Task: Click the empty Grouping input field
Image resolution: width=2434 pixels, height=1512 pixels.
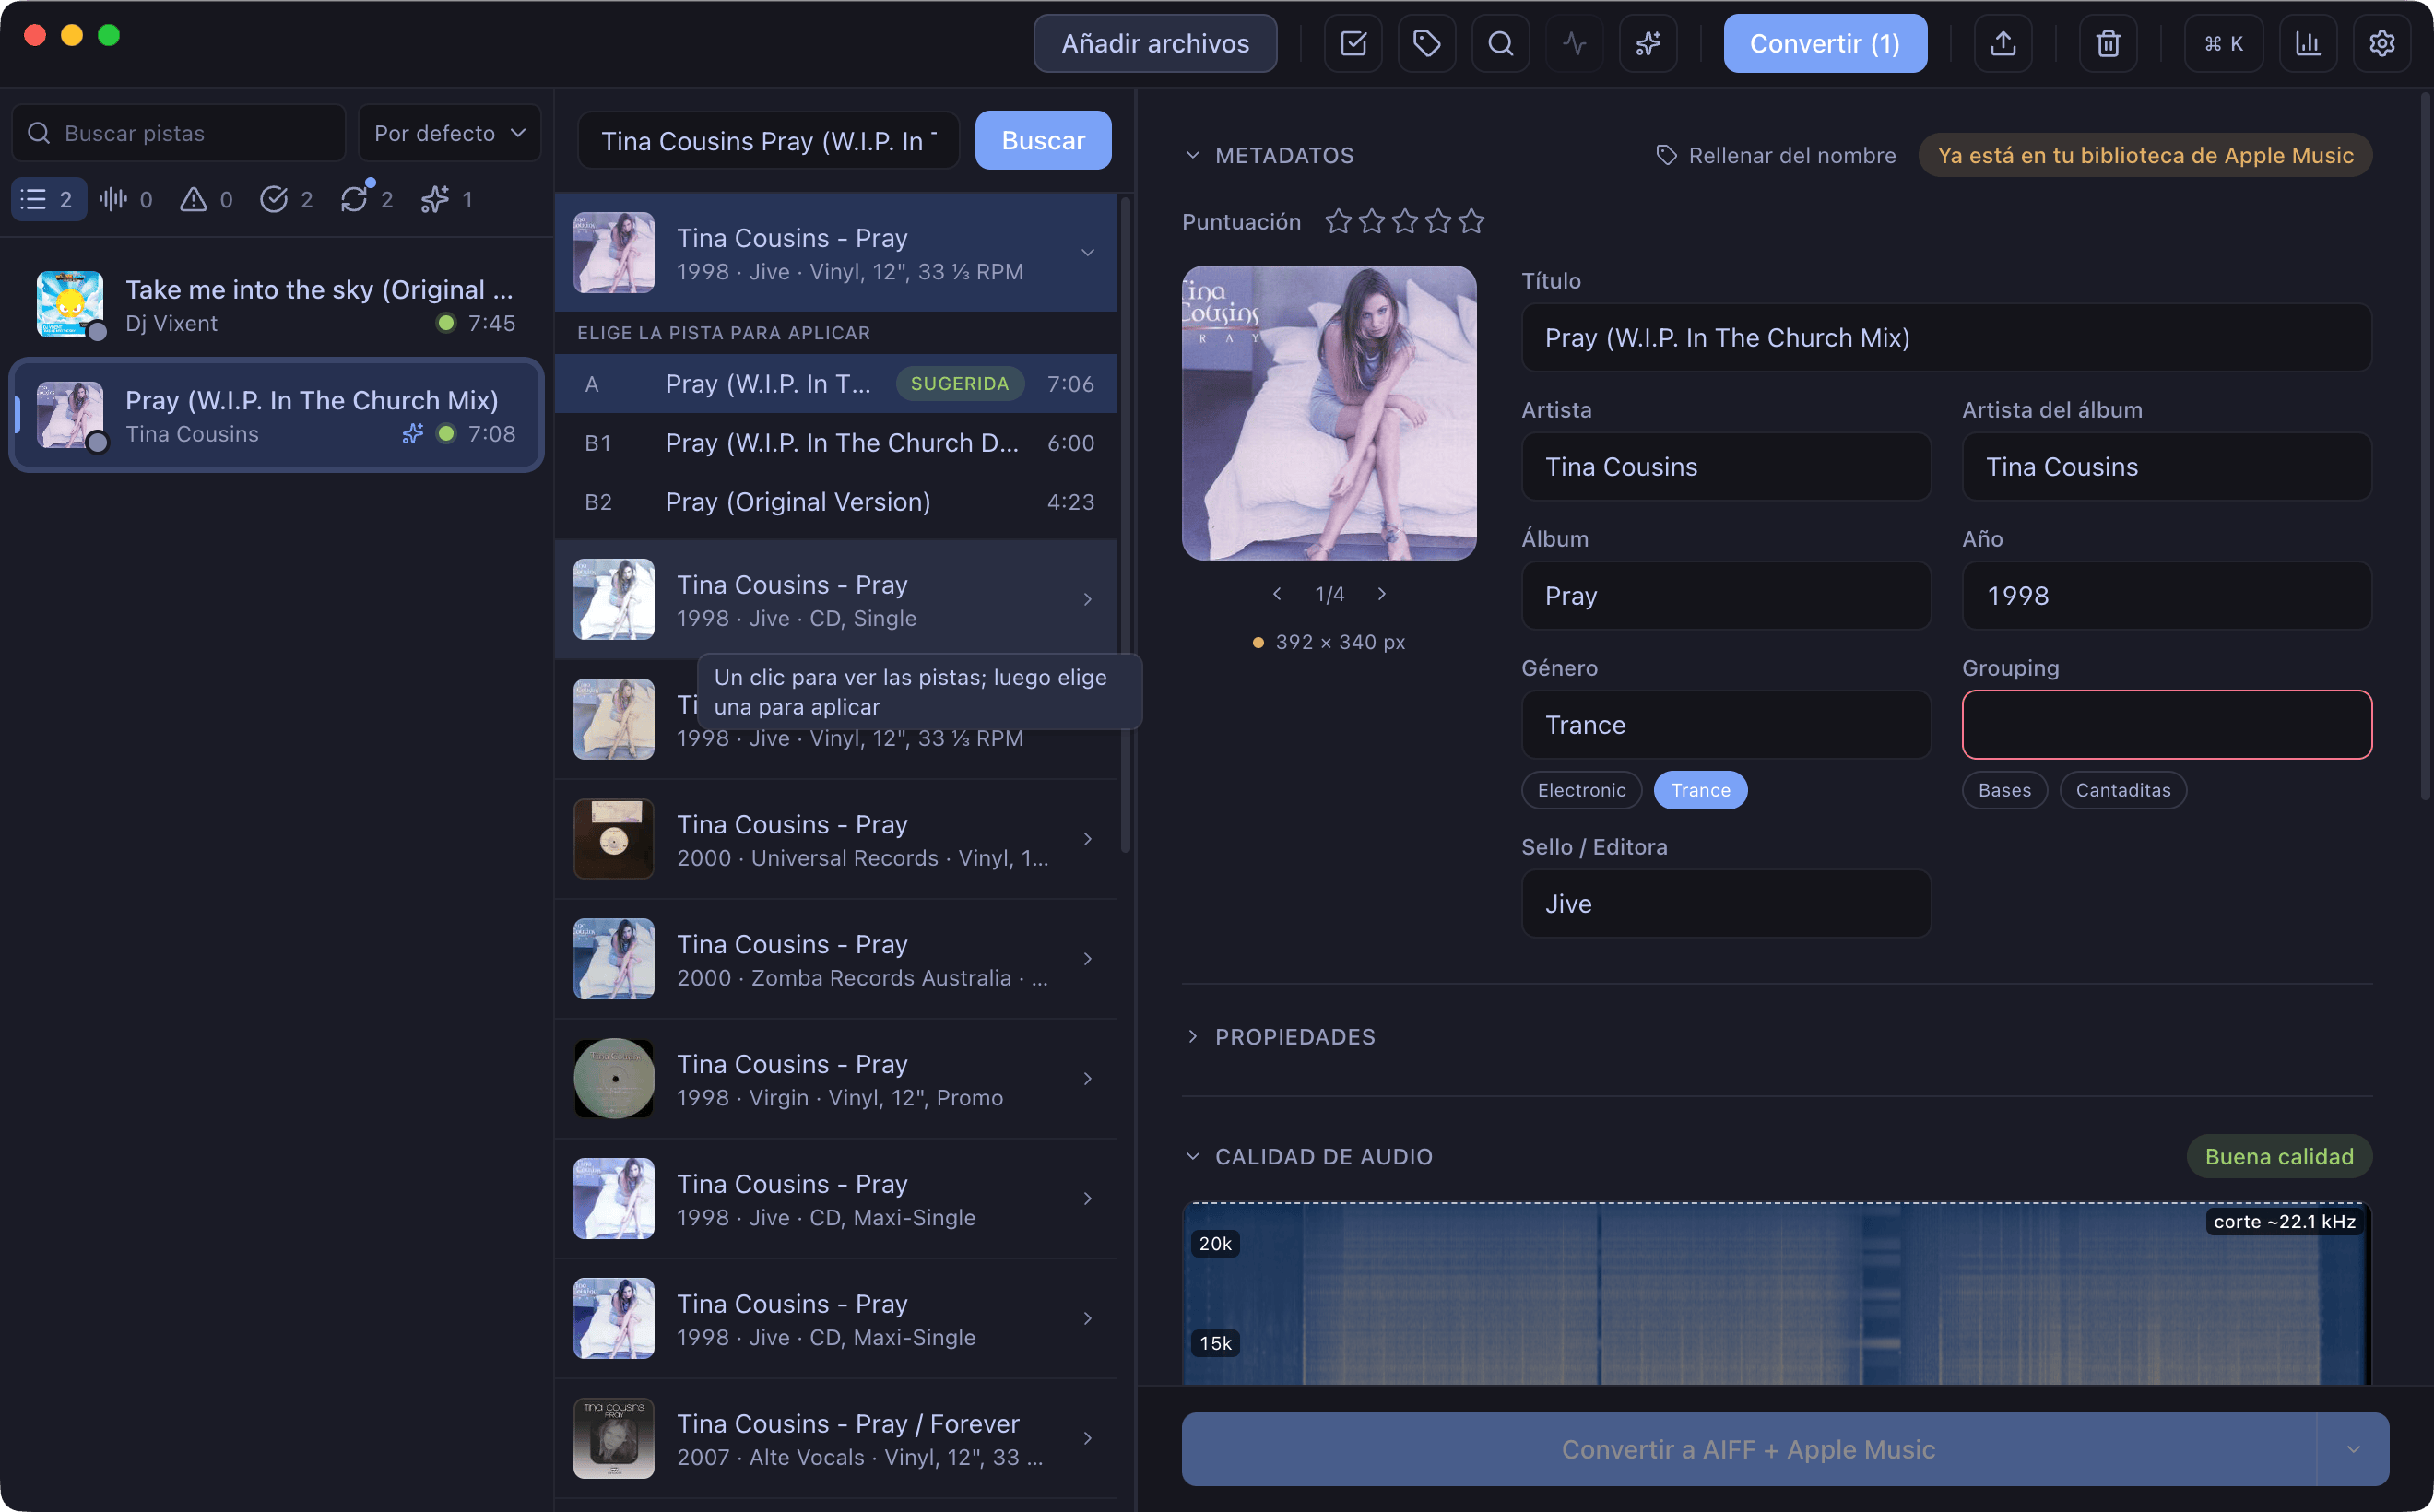Action: tap(2167, 725)
